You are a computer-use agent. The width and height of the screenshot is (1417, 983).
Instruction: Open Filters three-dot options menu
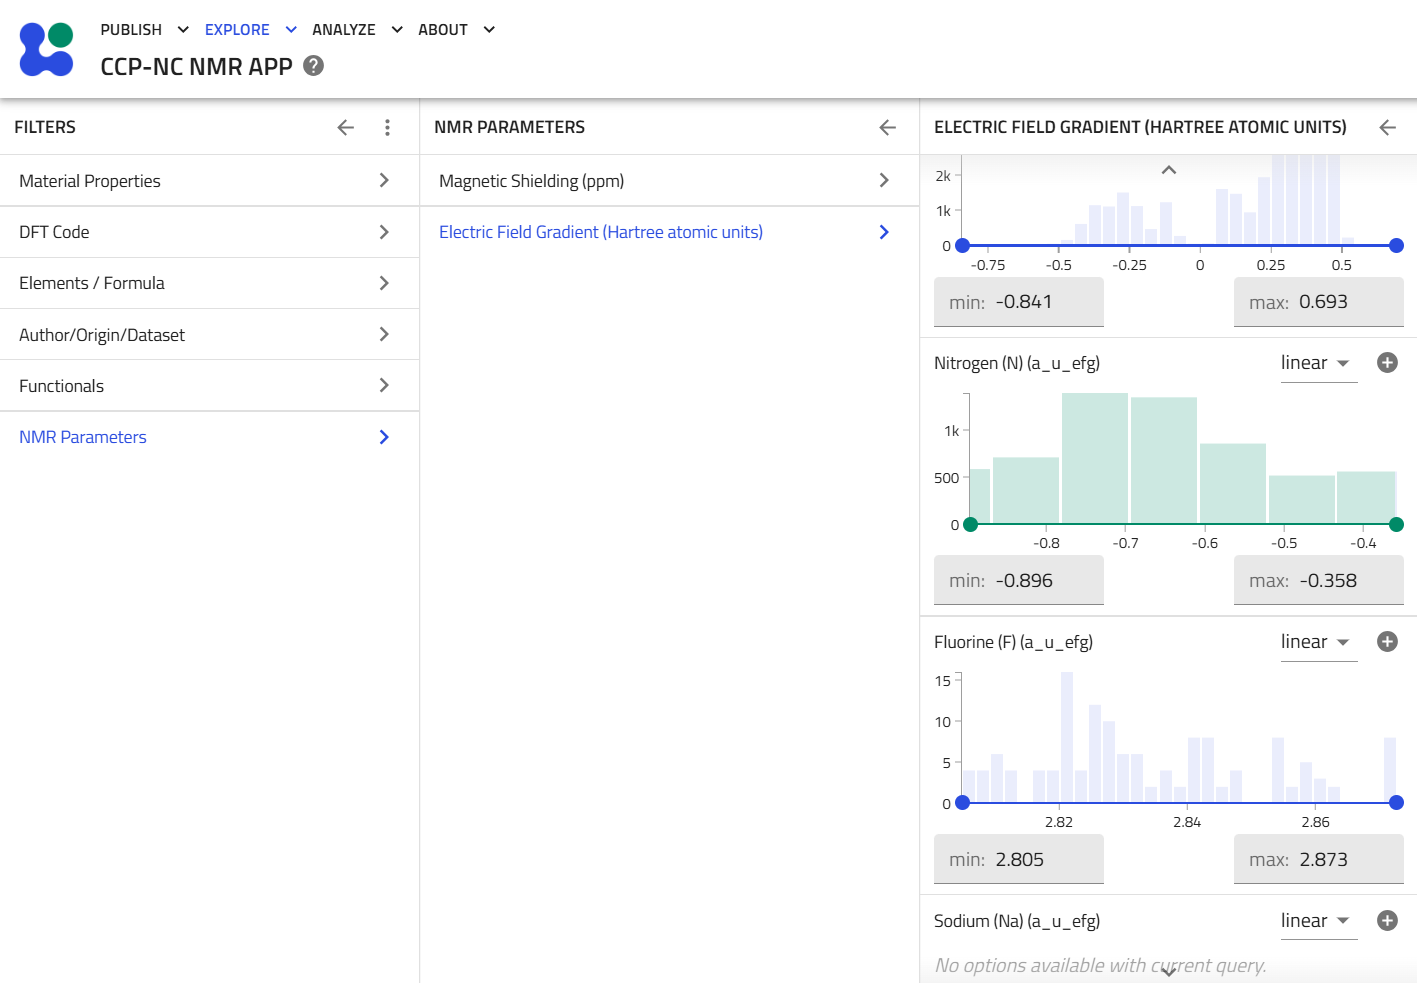pyautogui.click(x=388, y=127)
